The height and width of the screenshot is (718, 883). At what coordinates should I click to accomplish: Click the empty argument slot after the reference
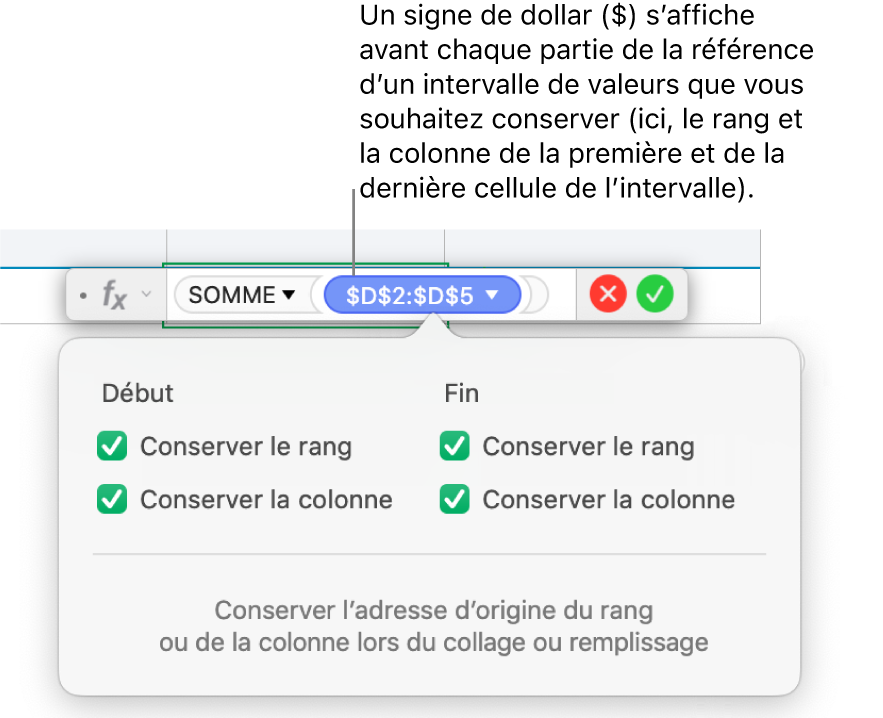537,295
